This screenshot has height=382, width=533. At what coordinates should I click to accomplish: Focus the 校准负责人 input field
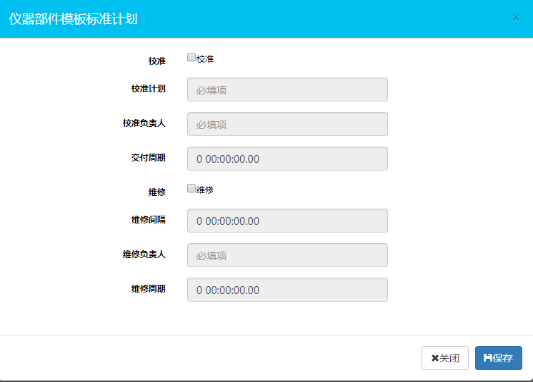point(287,124)
